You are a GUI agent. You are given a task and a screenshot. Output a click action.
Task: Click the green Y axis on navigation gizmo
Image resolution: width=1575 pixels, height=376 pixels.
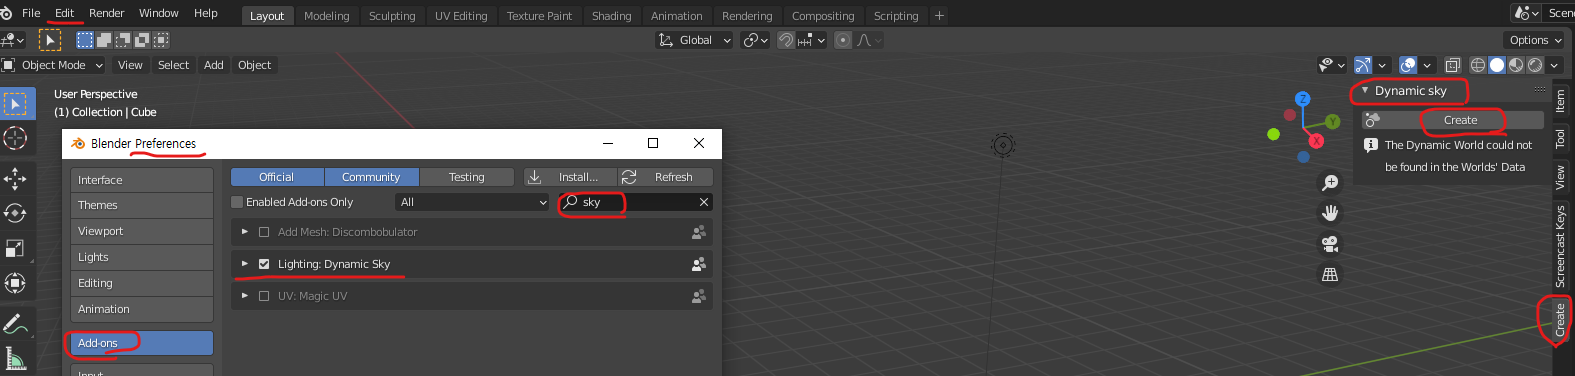click(1332, 122)
